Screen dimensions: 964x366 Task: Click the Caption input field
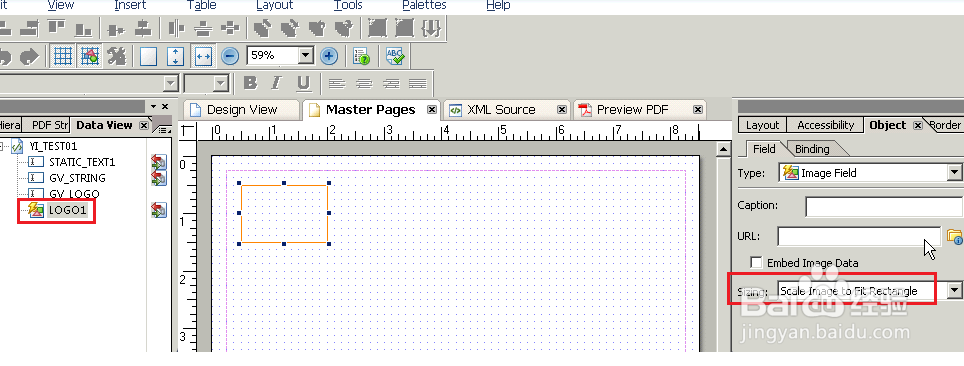tap(884, 206)
